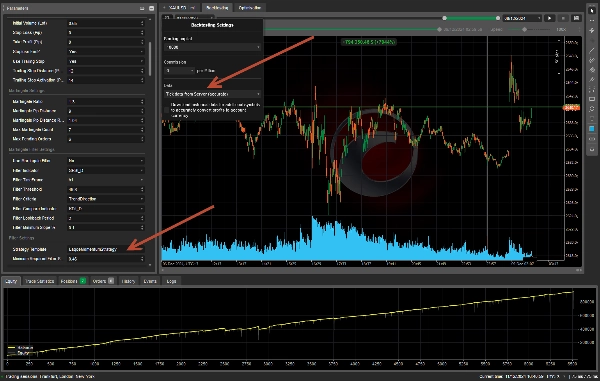Open the Trade Statistics tab

click(39, 281)
